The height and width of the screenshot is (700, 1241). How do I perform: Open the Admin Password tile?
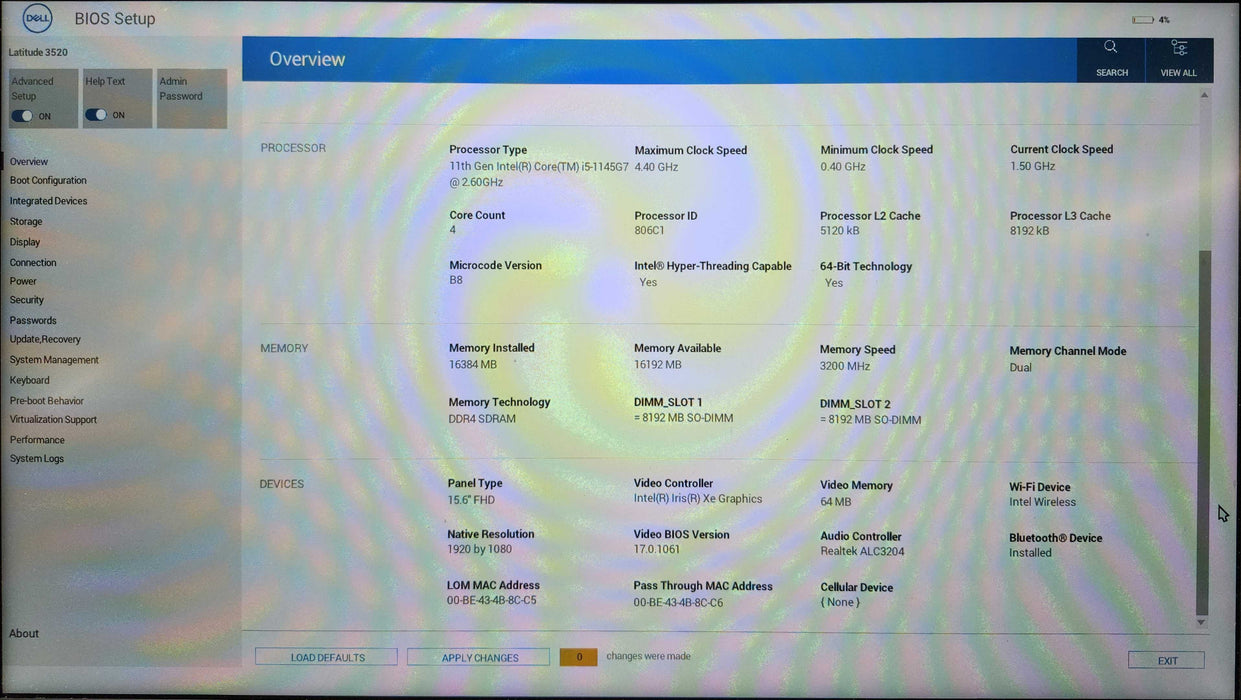(191, 98)
